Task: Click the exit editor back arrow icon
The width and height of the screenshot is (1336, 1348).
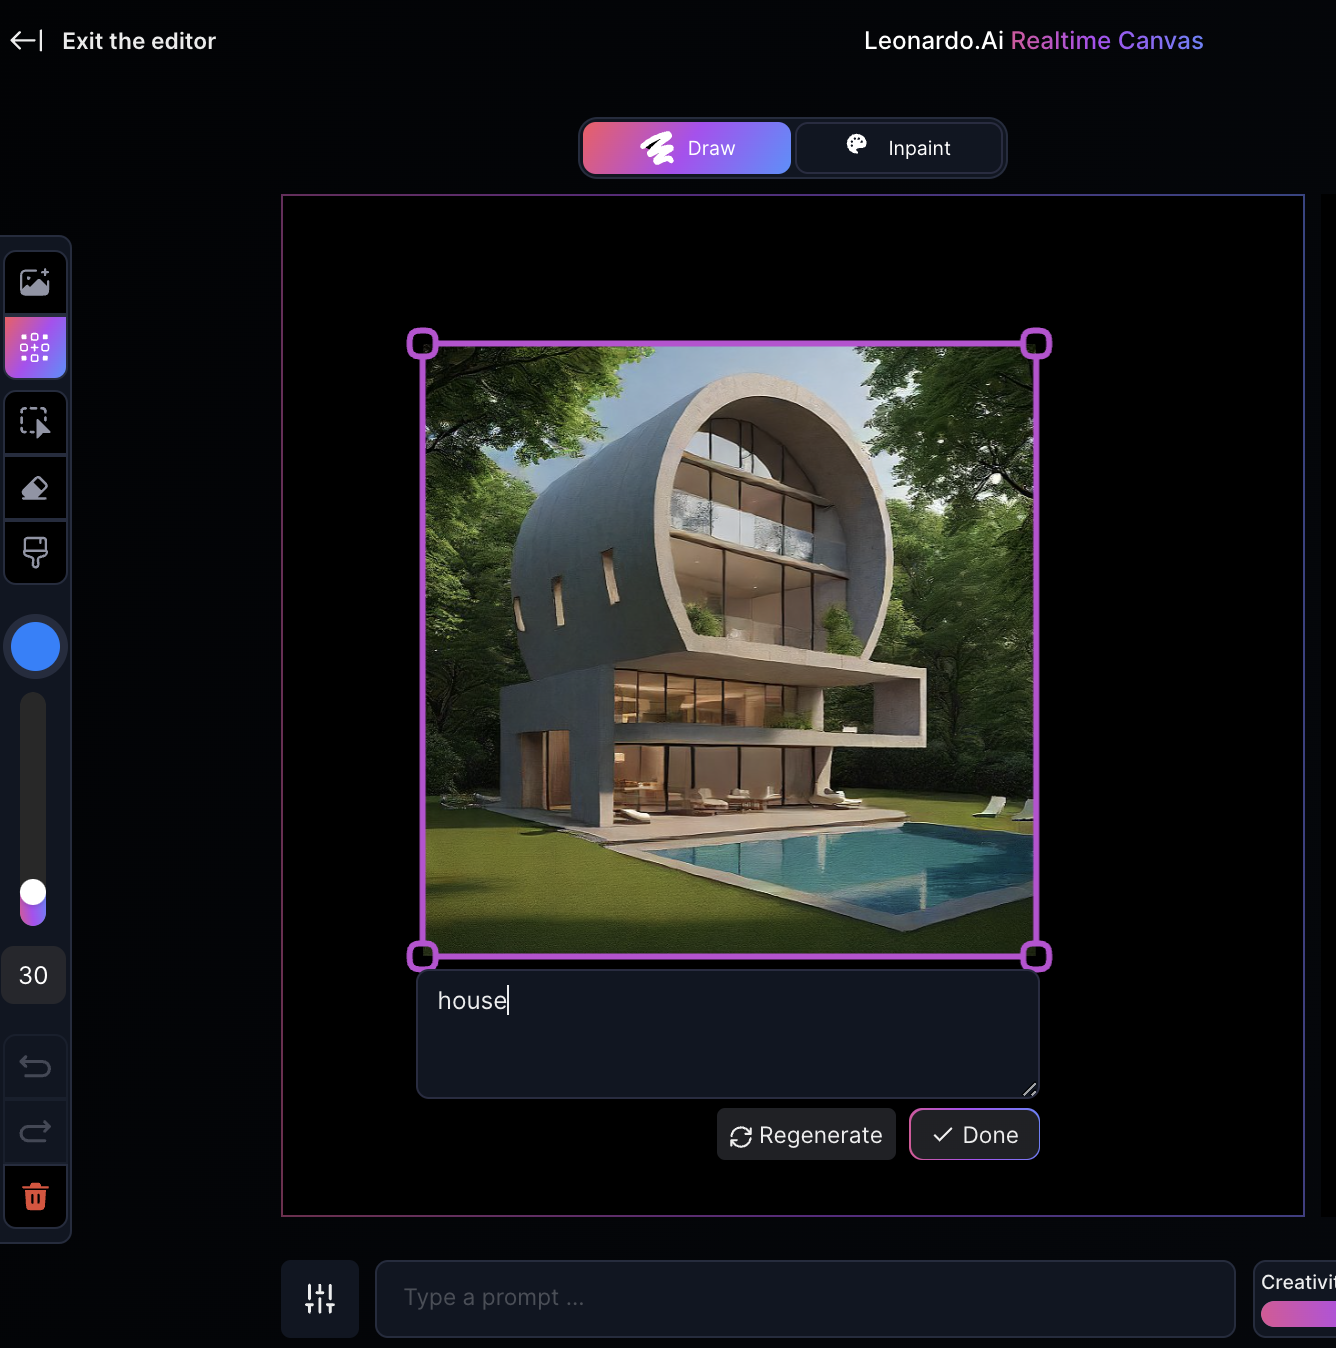Action: click(26, 41)
